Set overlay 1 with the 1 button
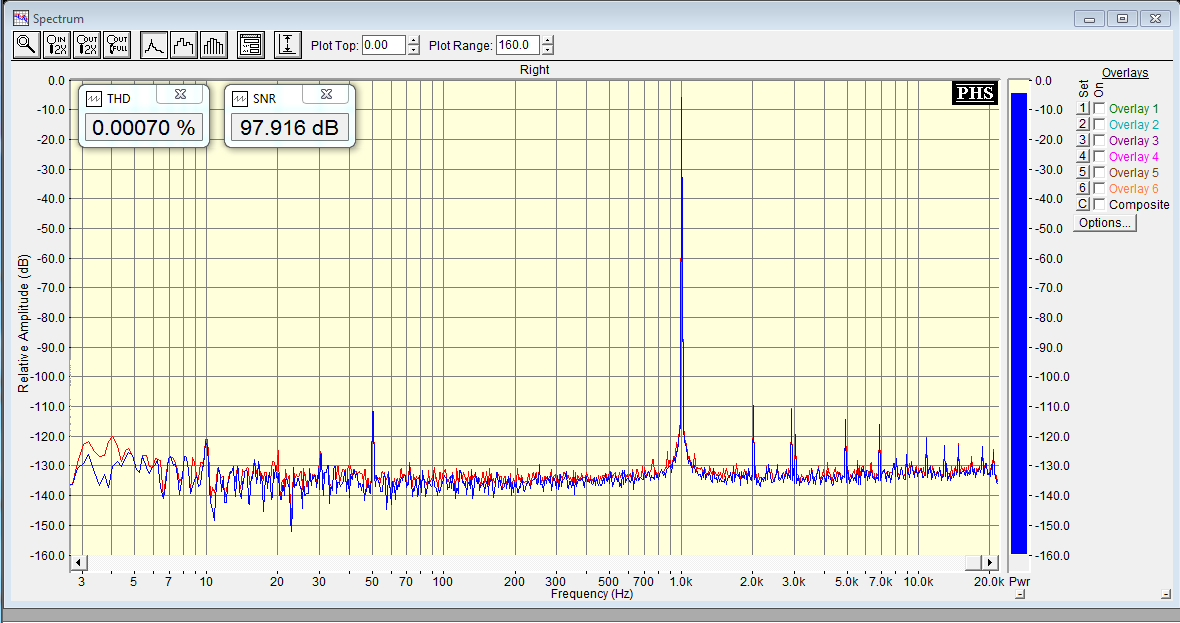 click(1083, 108)
